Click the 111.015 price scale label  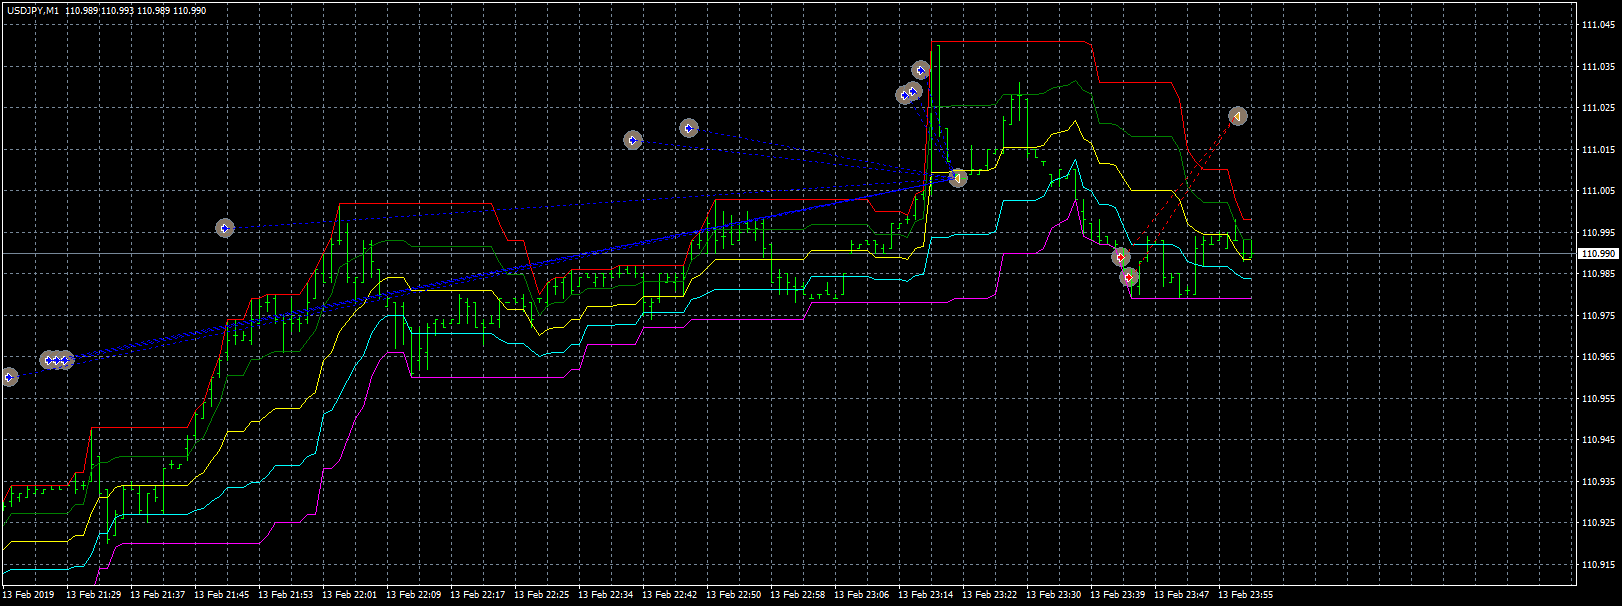point(1598,150)
